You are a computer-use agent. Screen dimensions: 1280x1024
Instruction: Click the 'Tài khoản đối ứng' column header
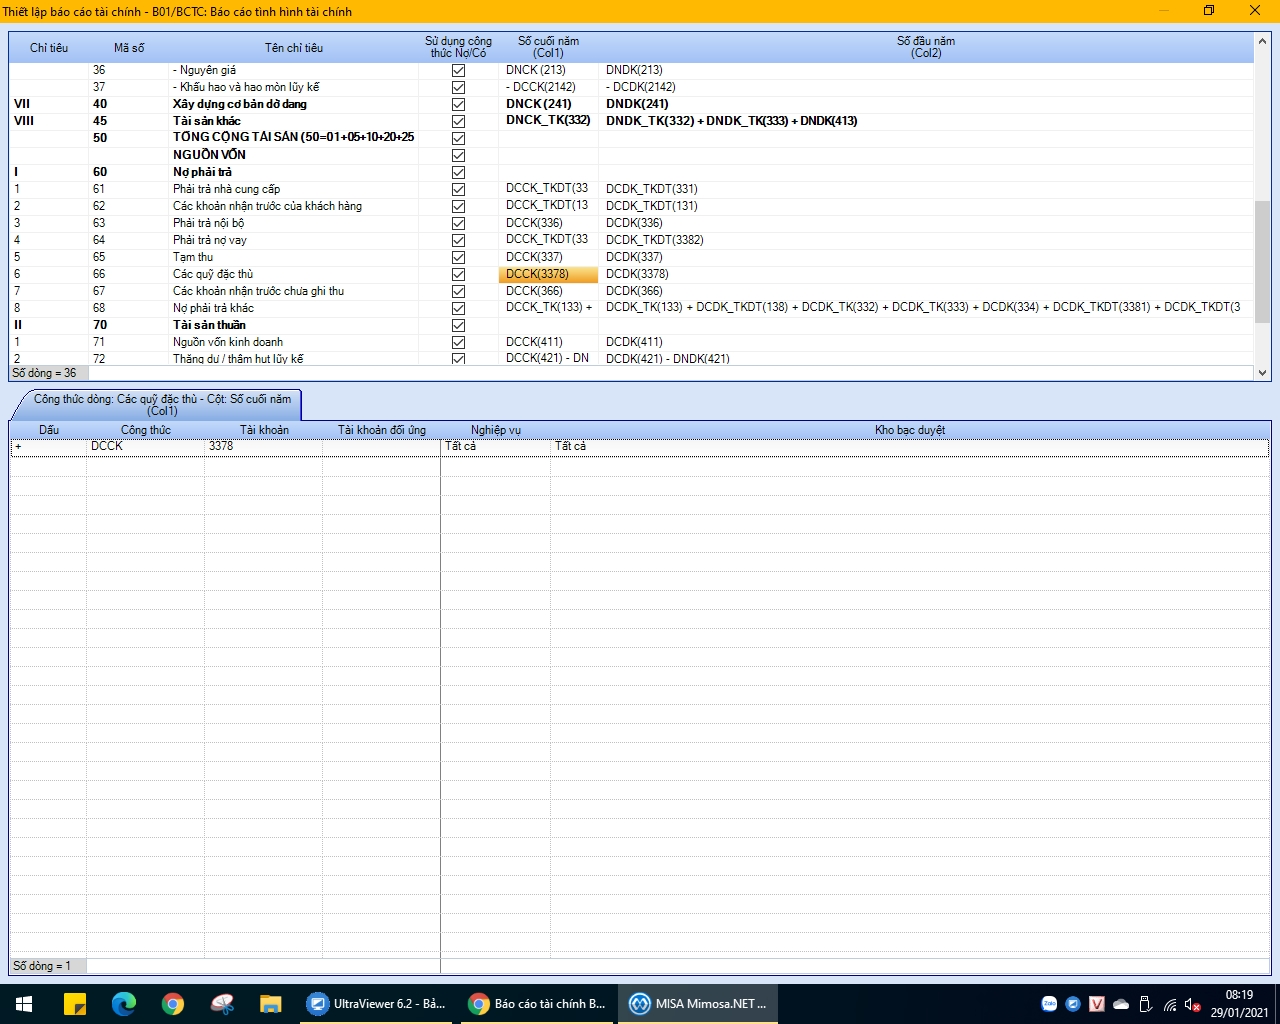[x=382, y=430]
